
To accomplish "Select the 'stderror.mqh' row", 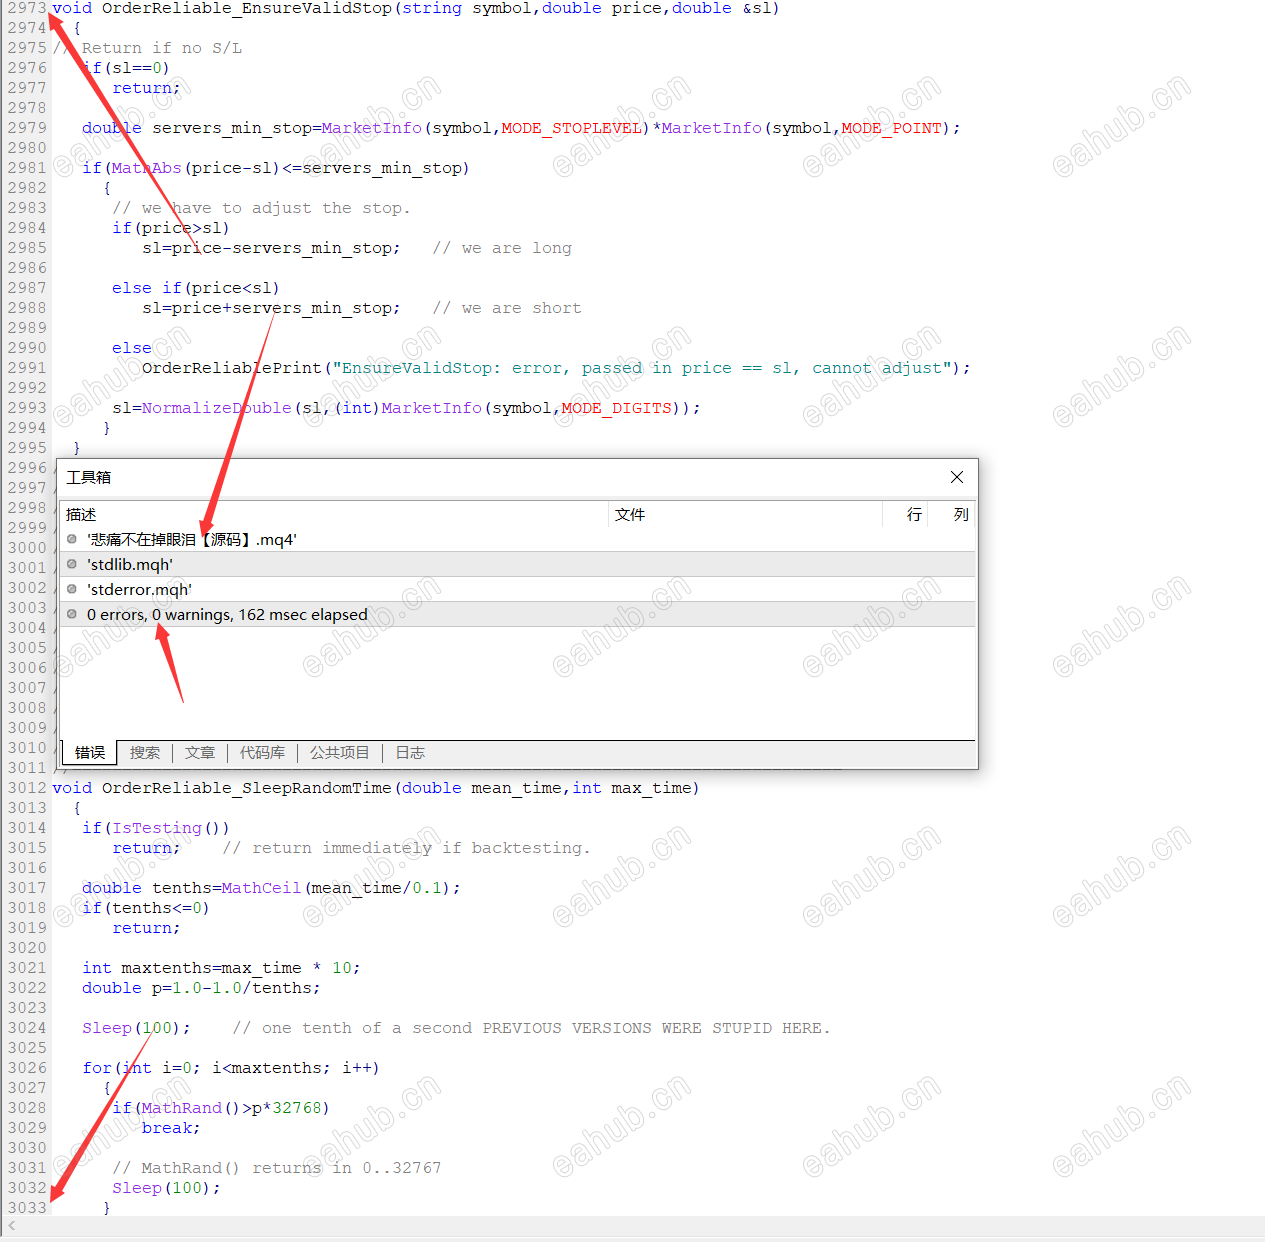I will [518, 589].
